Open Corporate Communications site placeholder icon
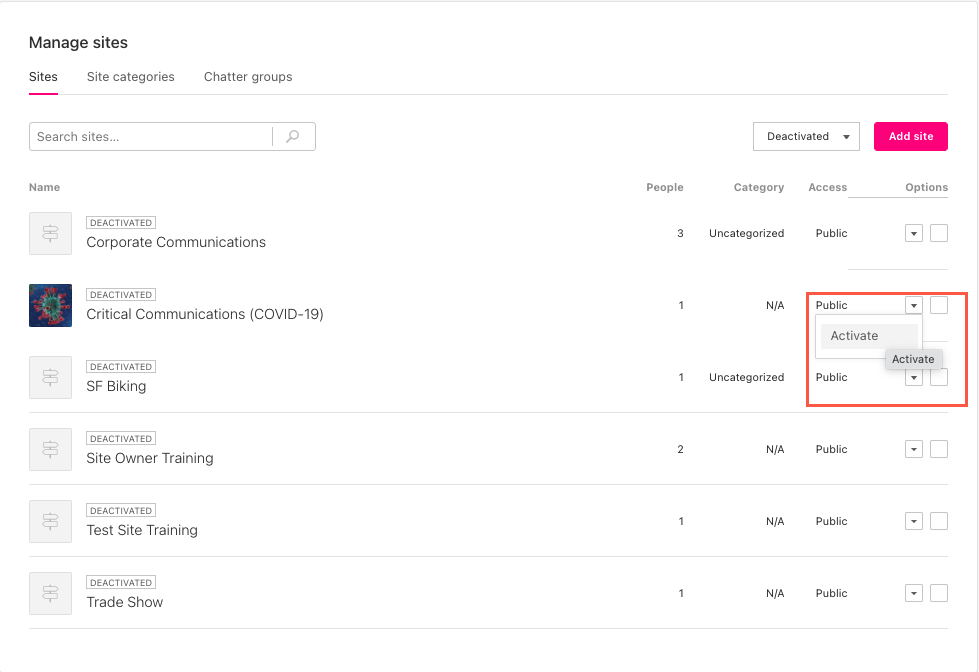Image resolution: width=979 pixels, height=672 pixels. (50, 233)
